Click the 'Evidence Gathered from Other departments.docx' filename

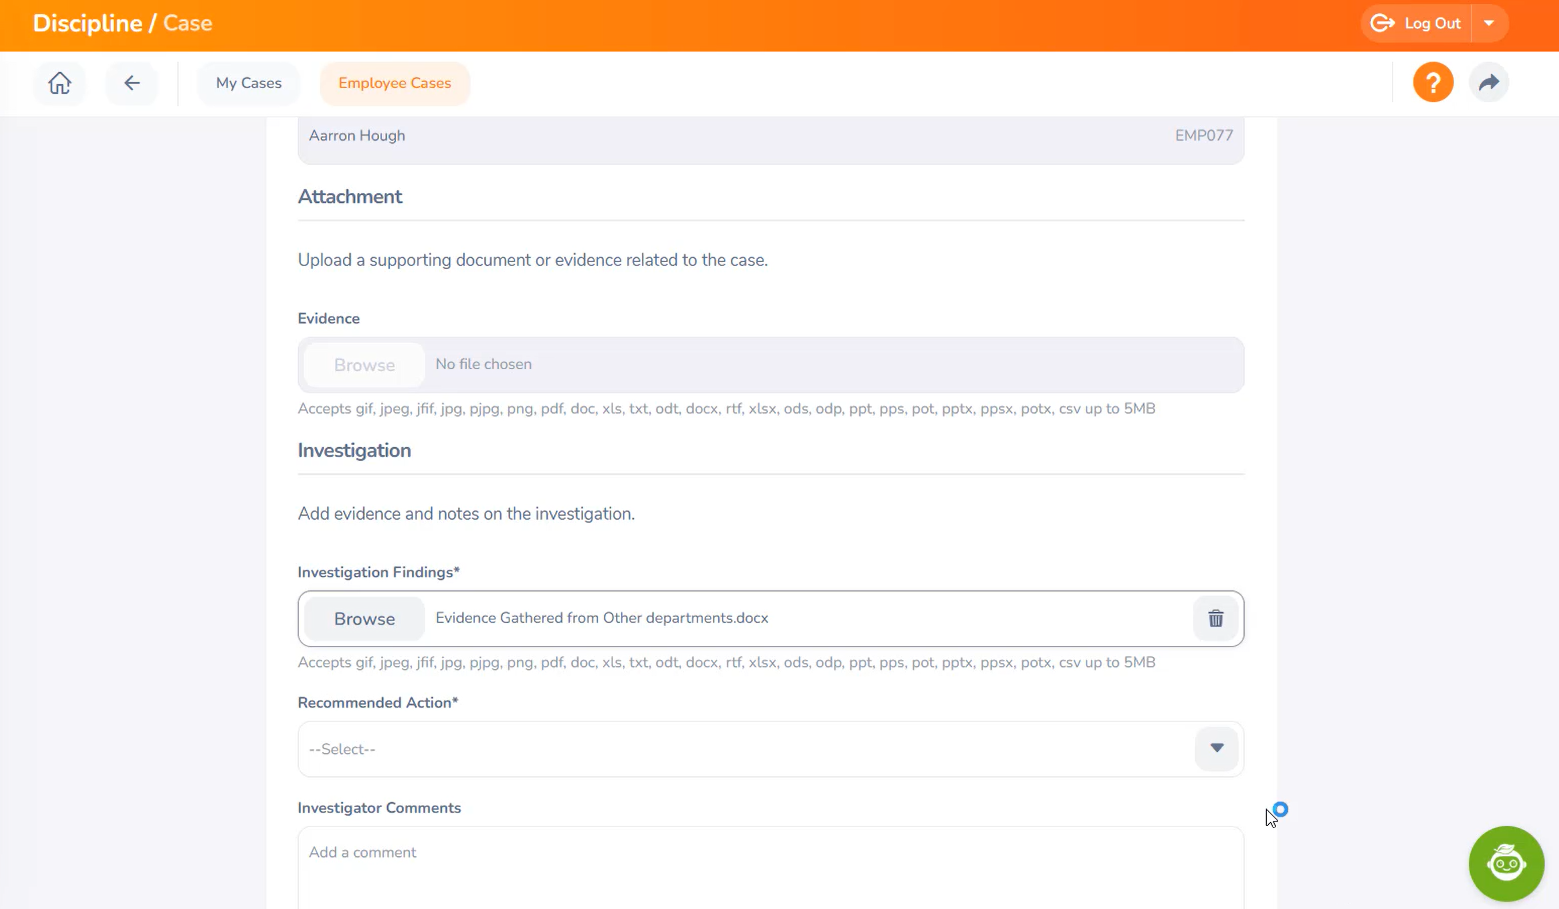tap(602, 618)
